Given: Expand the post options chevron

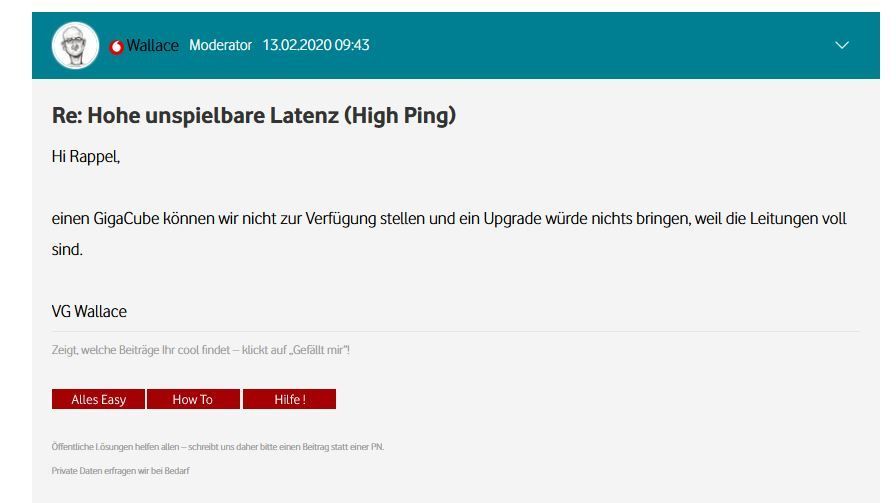Looking at the screenshot, I should tap(842, 45).
